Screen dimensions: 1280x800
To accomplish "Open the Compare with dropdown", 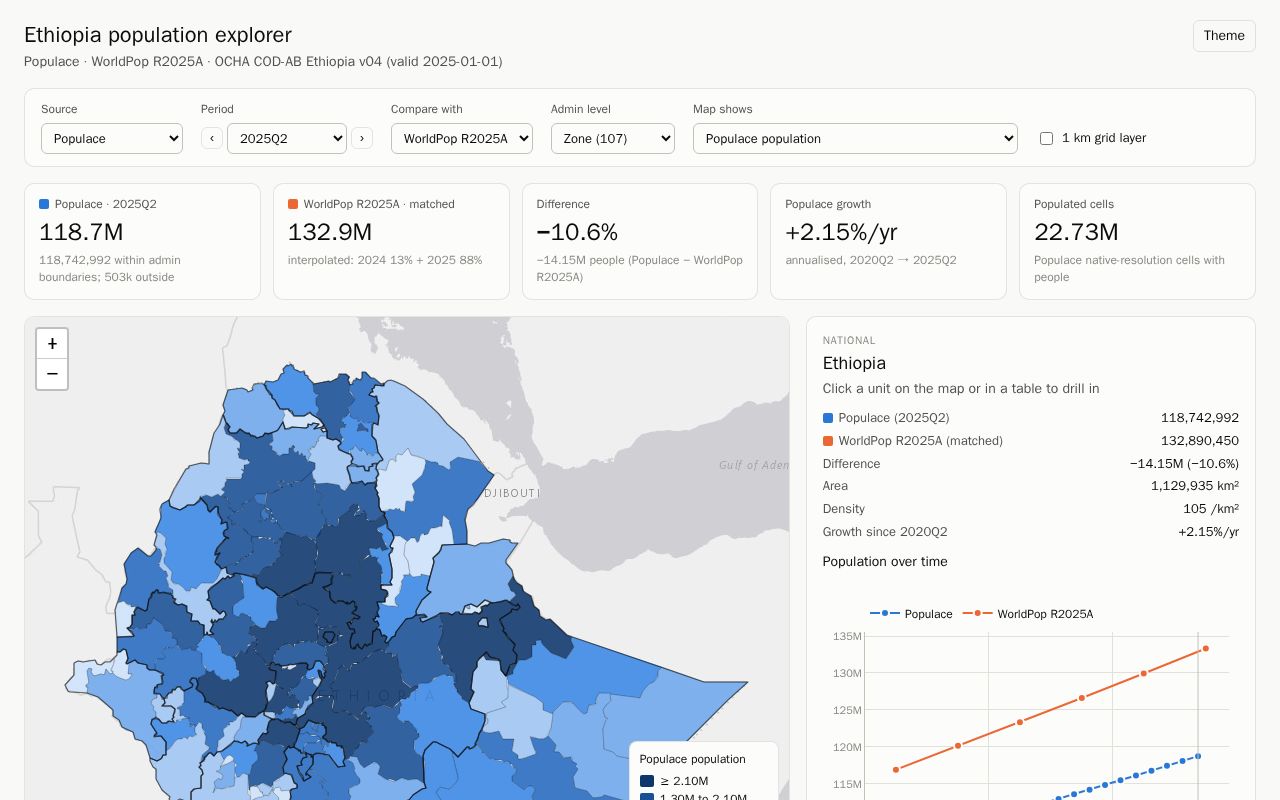I will point(462,138).
